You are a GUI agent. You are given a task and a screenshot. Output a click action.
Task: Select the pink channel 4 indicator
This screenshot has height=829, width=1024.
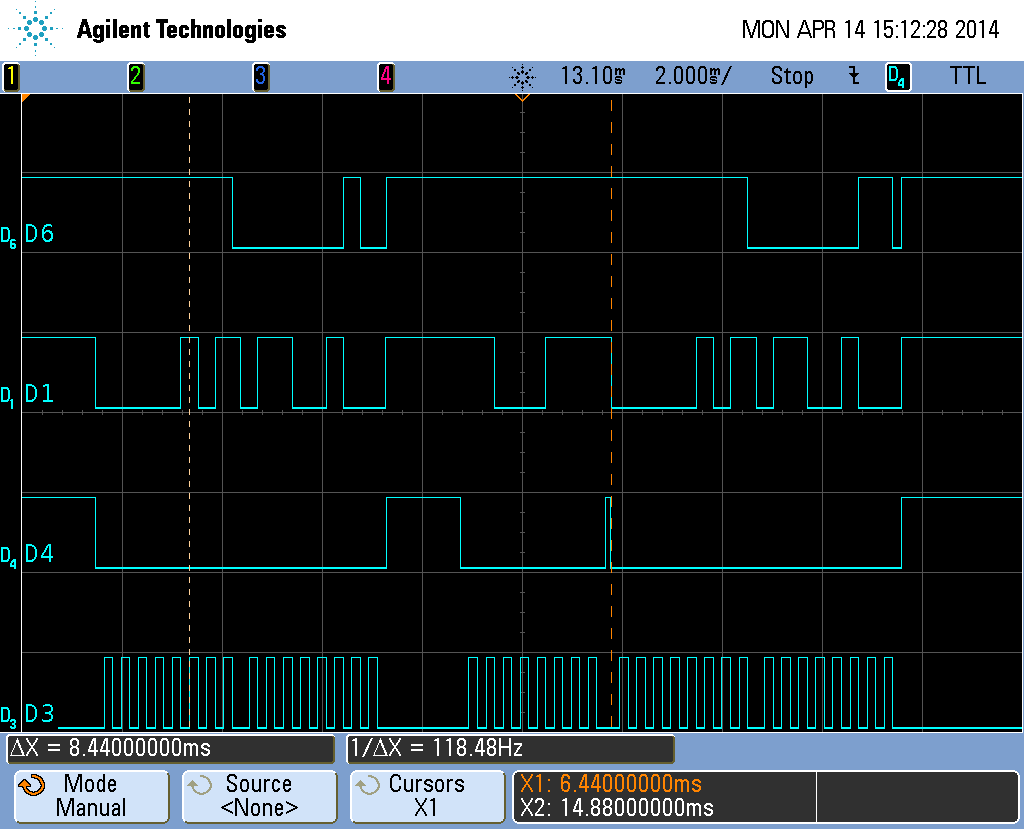click(385, 76)
